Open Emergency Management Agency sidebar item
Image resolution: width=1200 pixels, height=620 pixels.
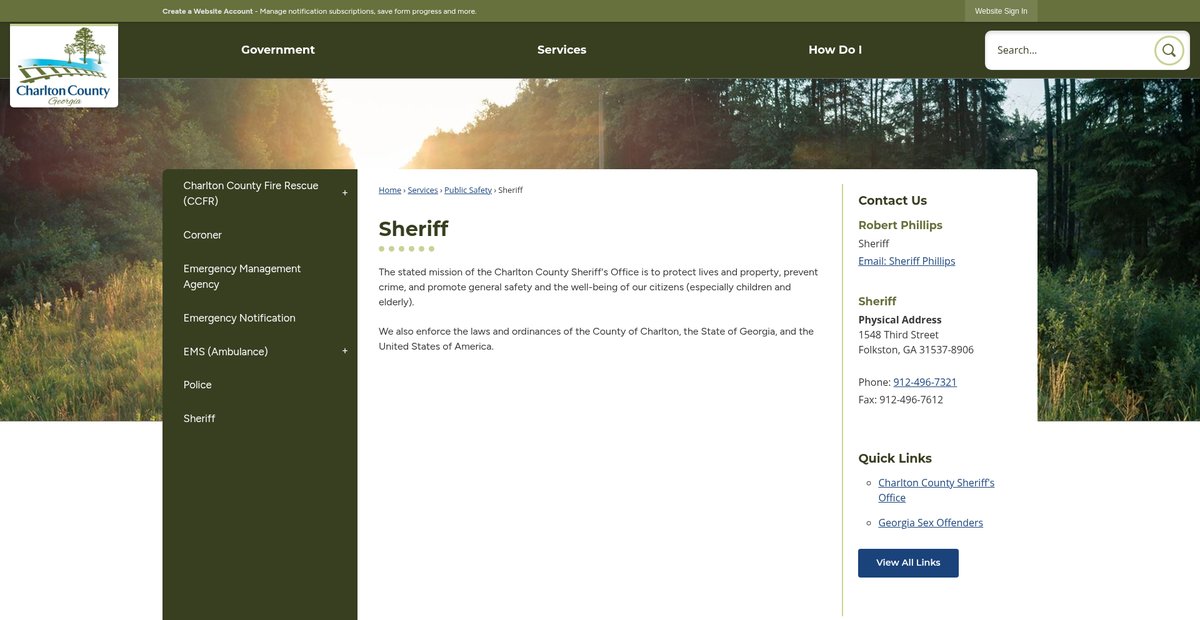click(x=242, y=276)
